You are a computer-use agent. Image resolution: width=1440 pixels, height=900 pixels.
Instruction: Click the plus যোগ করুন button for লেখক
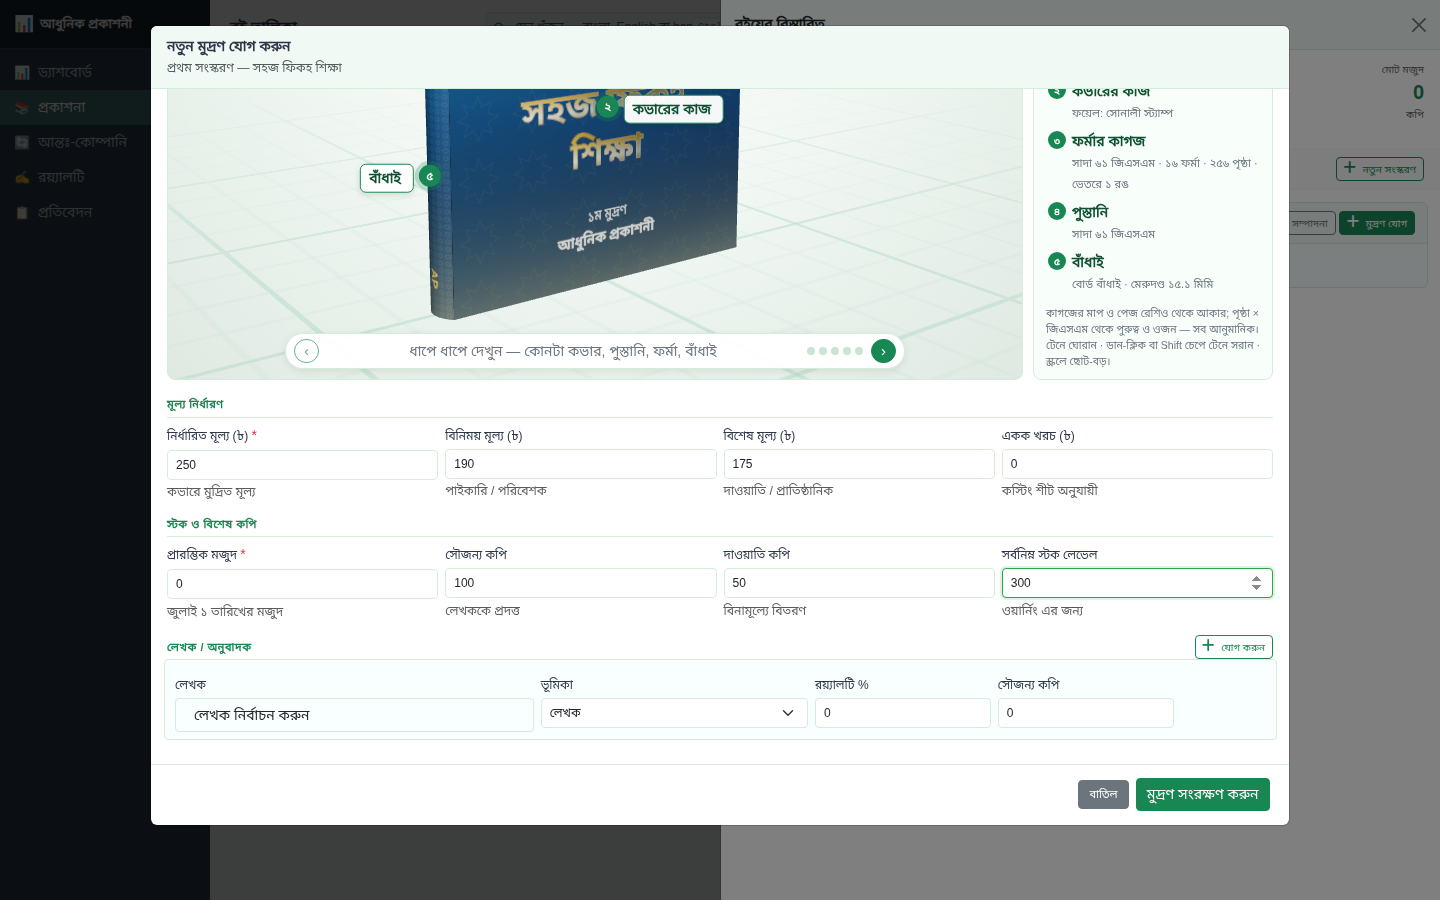[1233, 647]
